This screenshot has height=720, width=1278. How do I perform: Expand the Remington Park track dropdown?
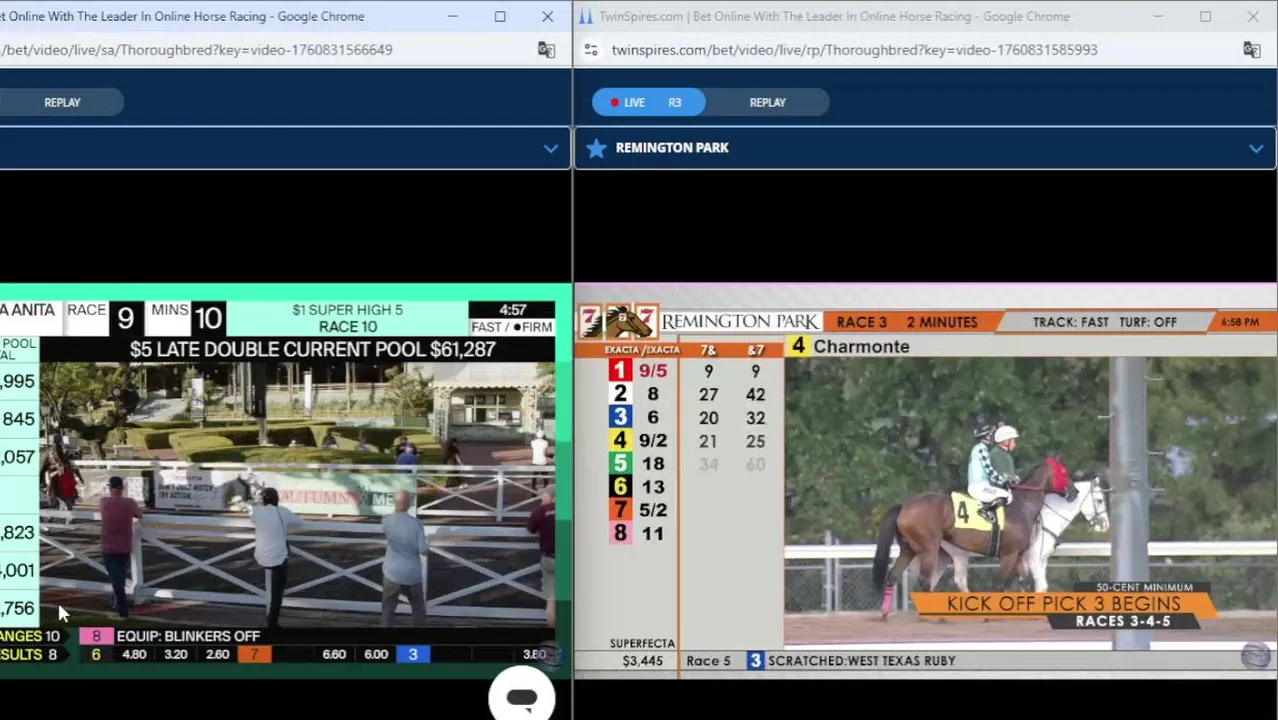[x=1256, y=148]
